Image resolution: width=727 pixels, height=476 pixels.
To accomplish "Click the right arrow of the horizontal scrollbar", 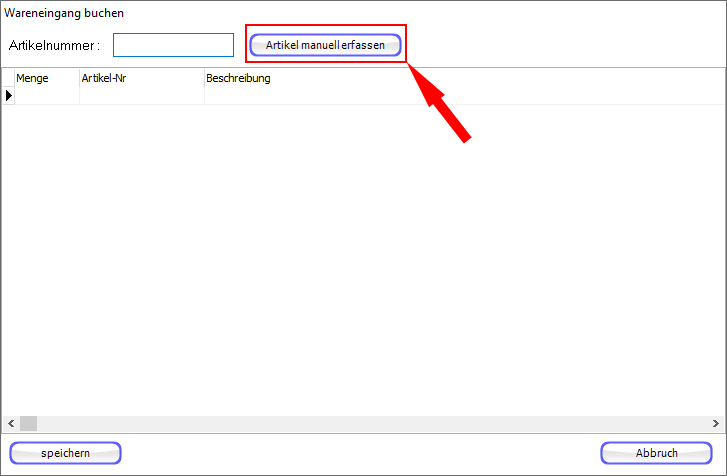I will [x=717, y=423].
